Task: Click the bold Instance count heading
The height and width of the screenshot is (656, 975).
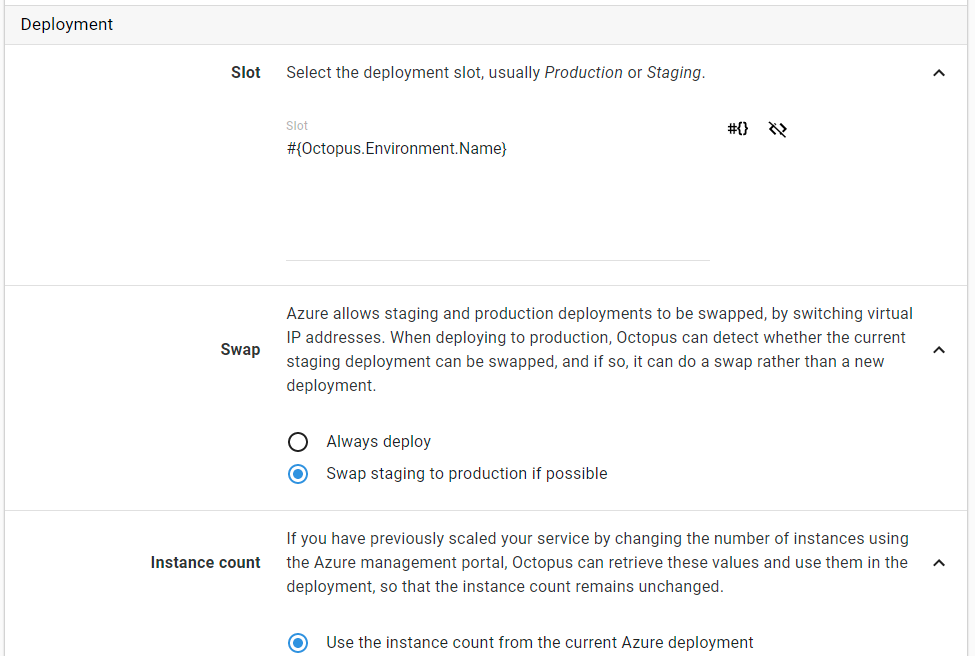Action: 205,563
